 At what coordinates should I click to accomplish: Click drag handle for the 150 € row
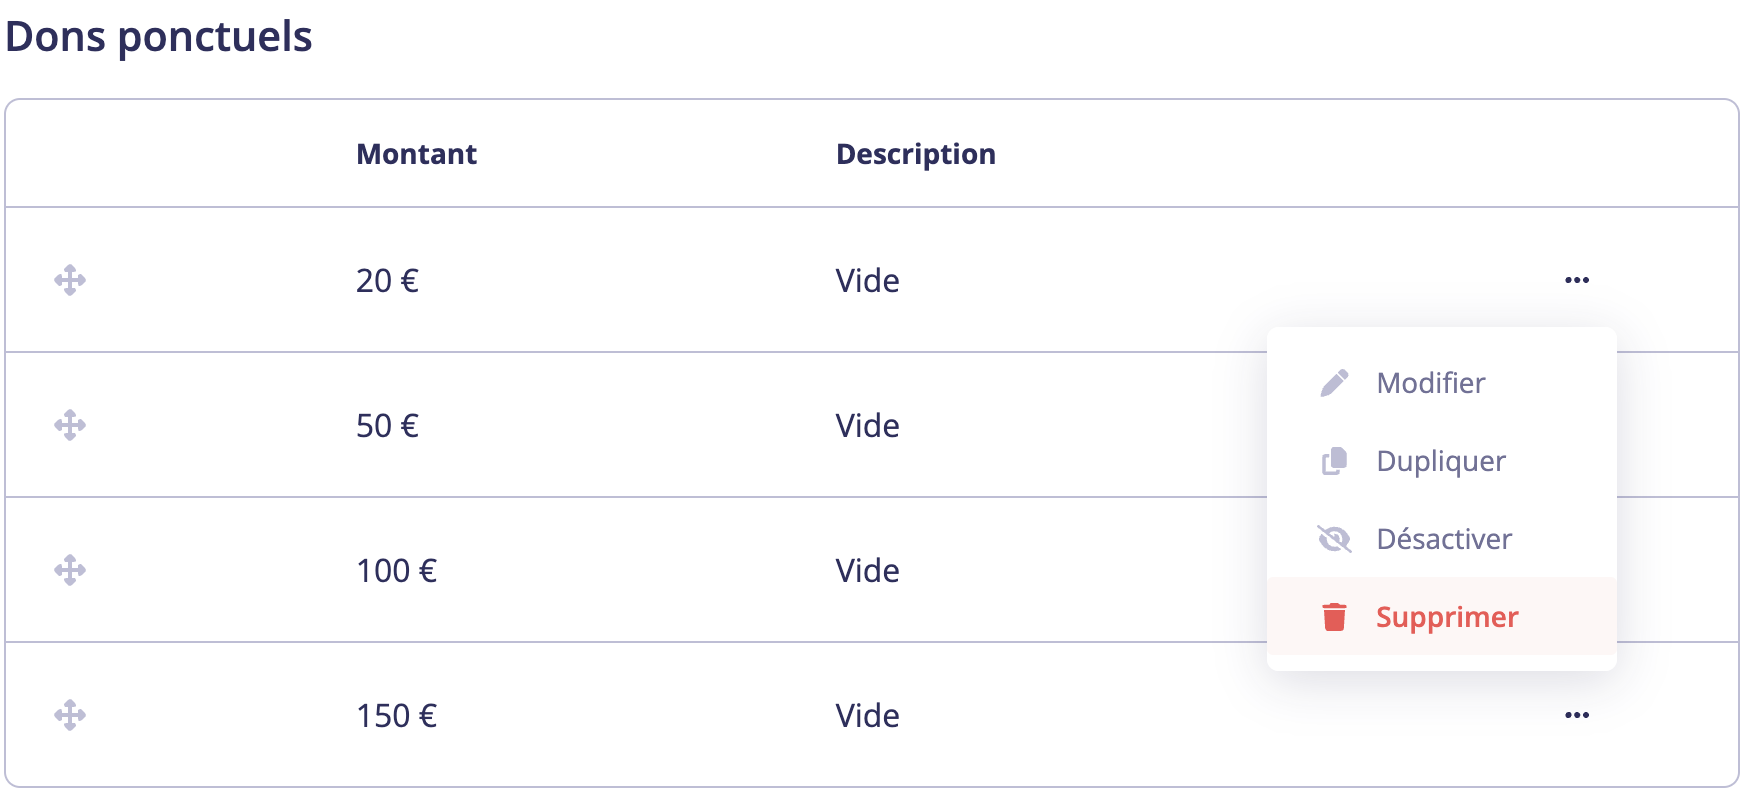click(70, 715)
